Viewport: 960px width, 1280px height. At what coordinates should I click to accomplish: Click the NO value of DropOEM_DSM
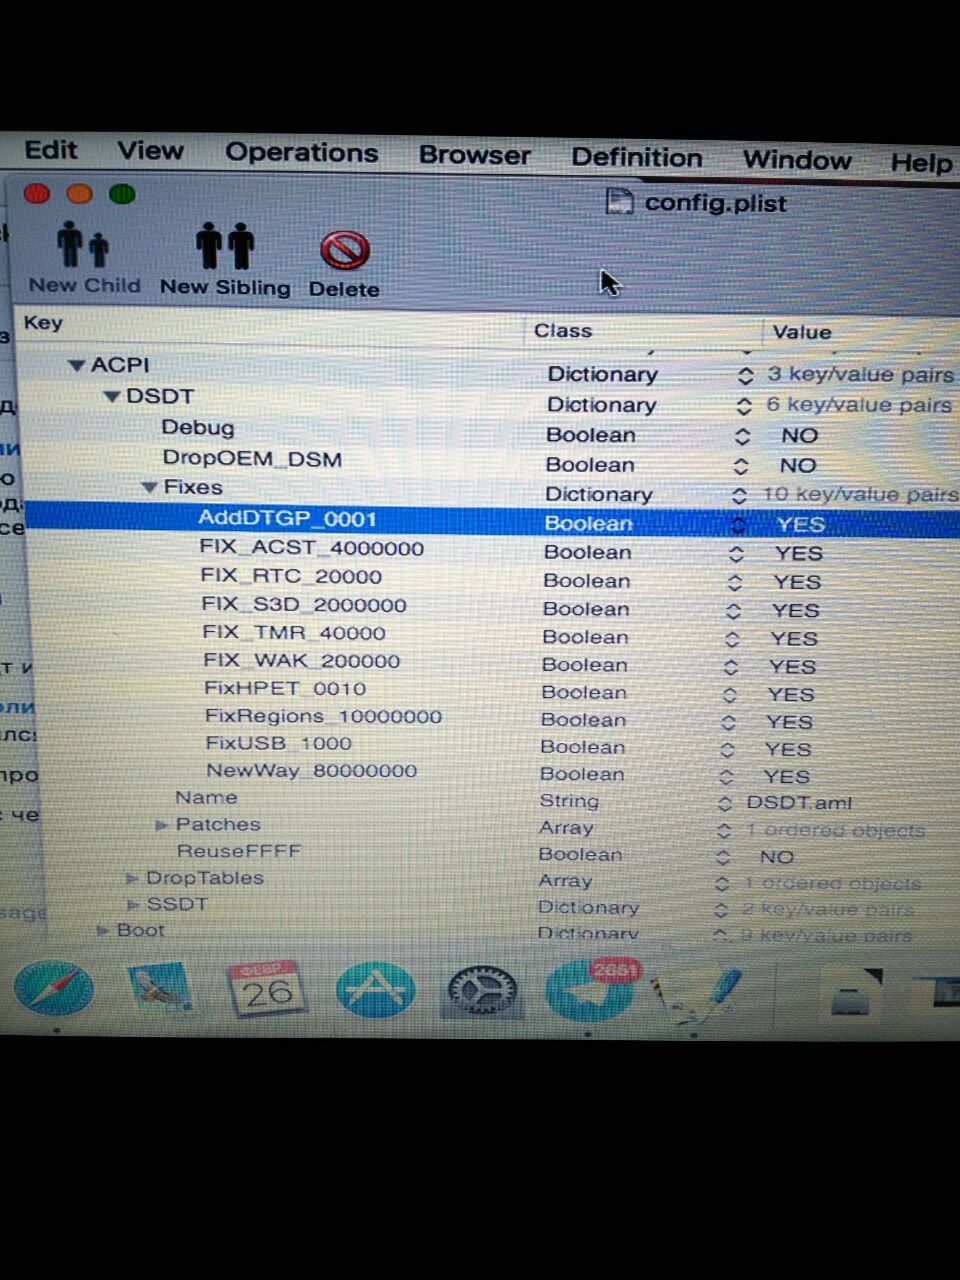pos(798,466)
